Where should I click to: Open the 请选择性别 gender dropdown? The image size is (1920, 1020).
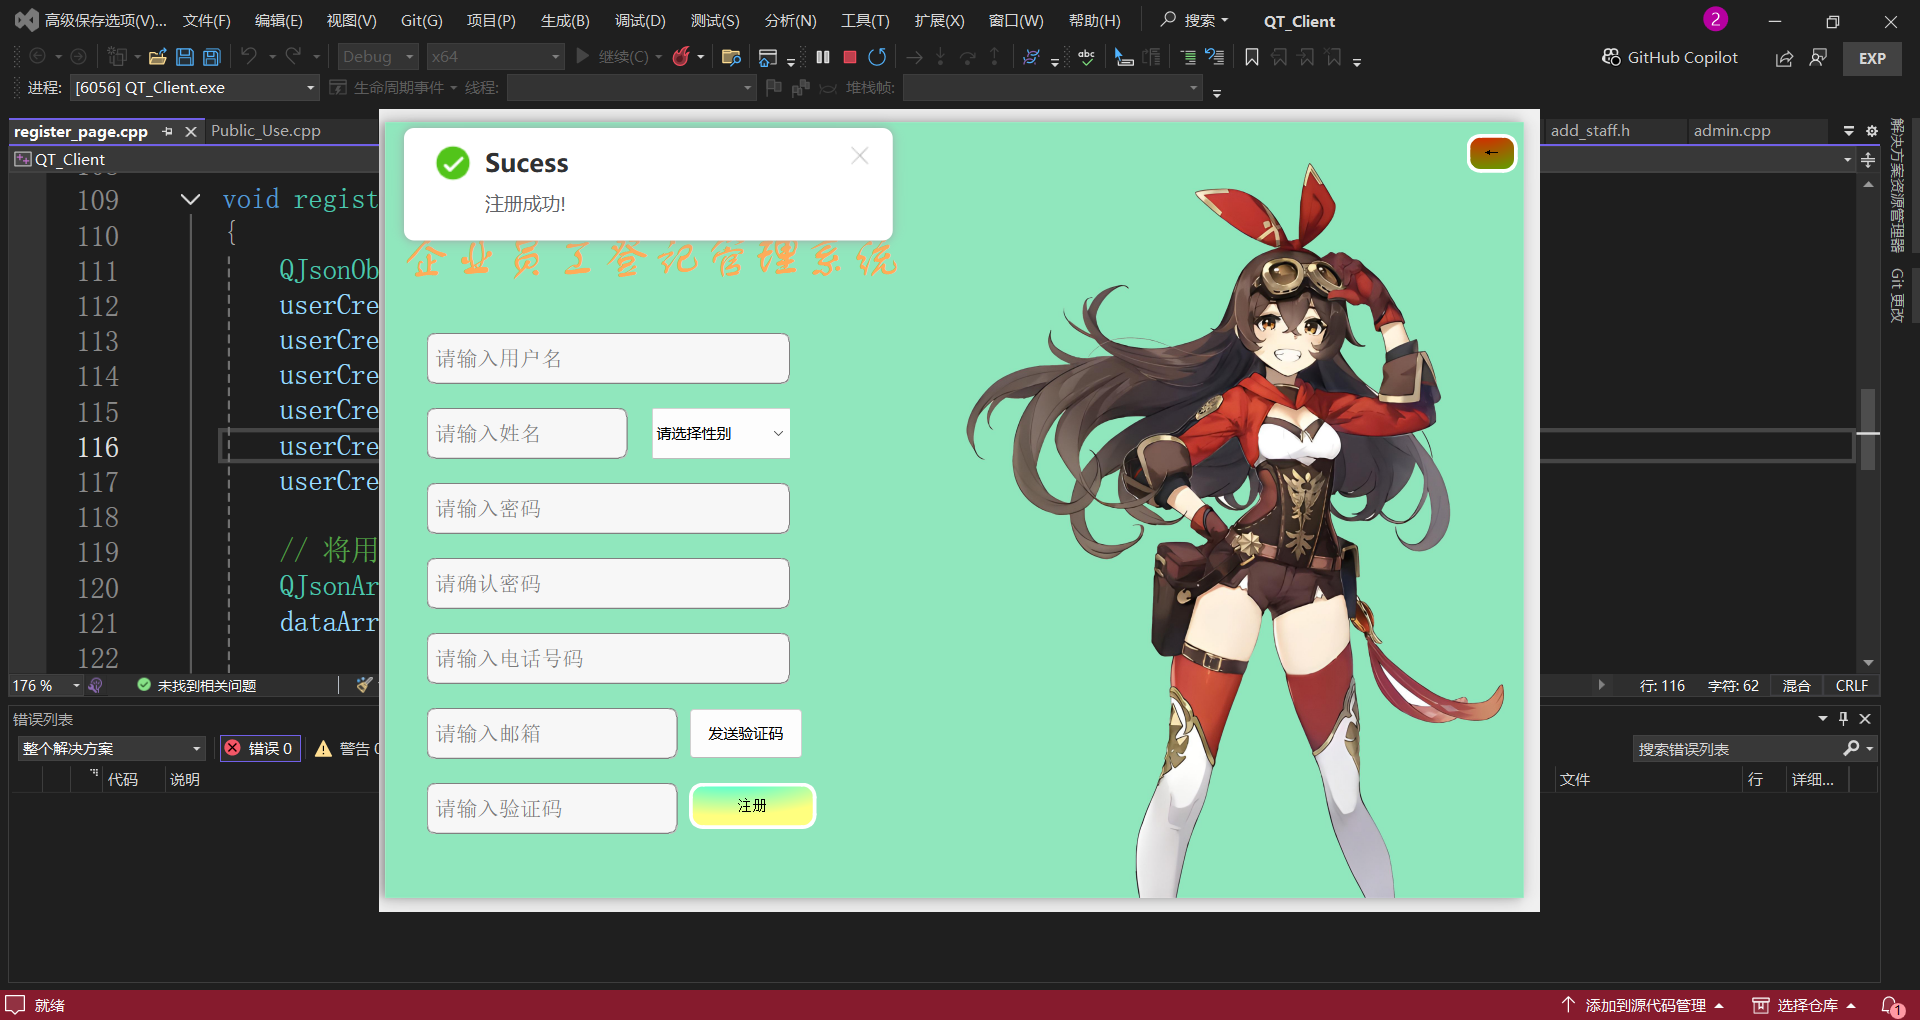(720, 433)
